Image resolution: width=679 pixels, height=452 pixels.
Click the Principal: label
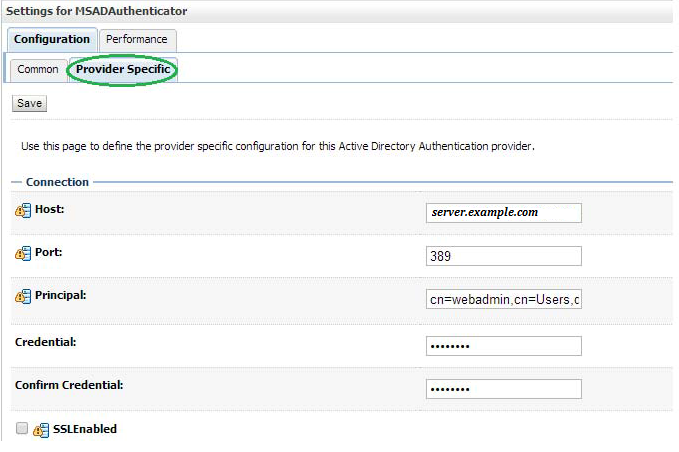tap(61, 295)
